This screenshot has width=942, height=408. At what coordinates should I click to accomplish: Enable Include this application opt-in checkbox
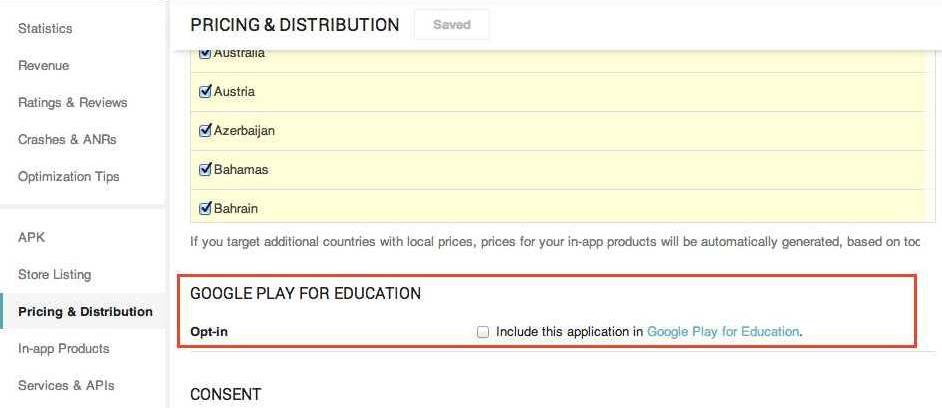point(483,332)
